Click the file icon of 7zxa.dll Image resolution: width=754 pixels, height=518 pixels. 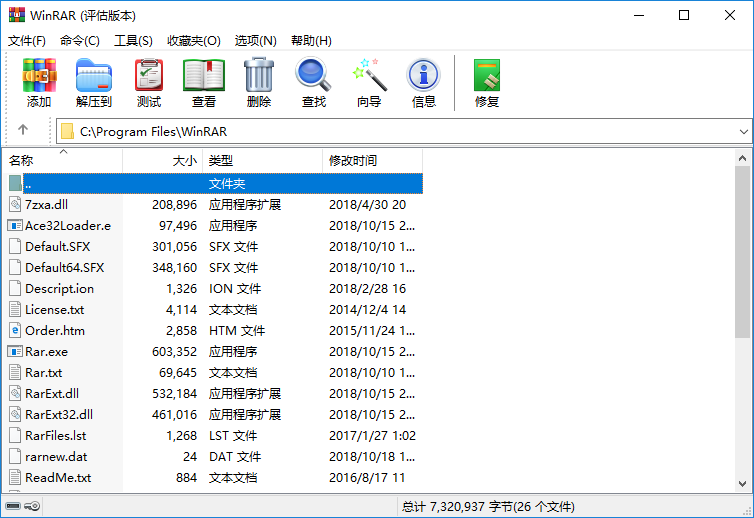pos(15,204)
